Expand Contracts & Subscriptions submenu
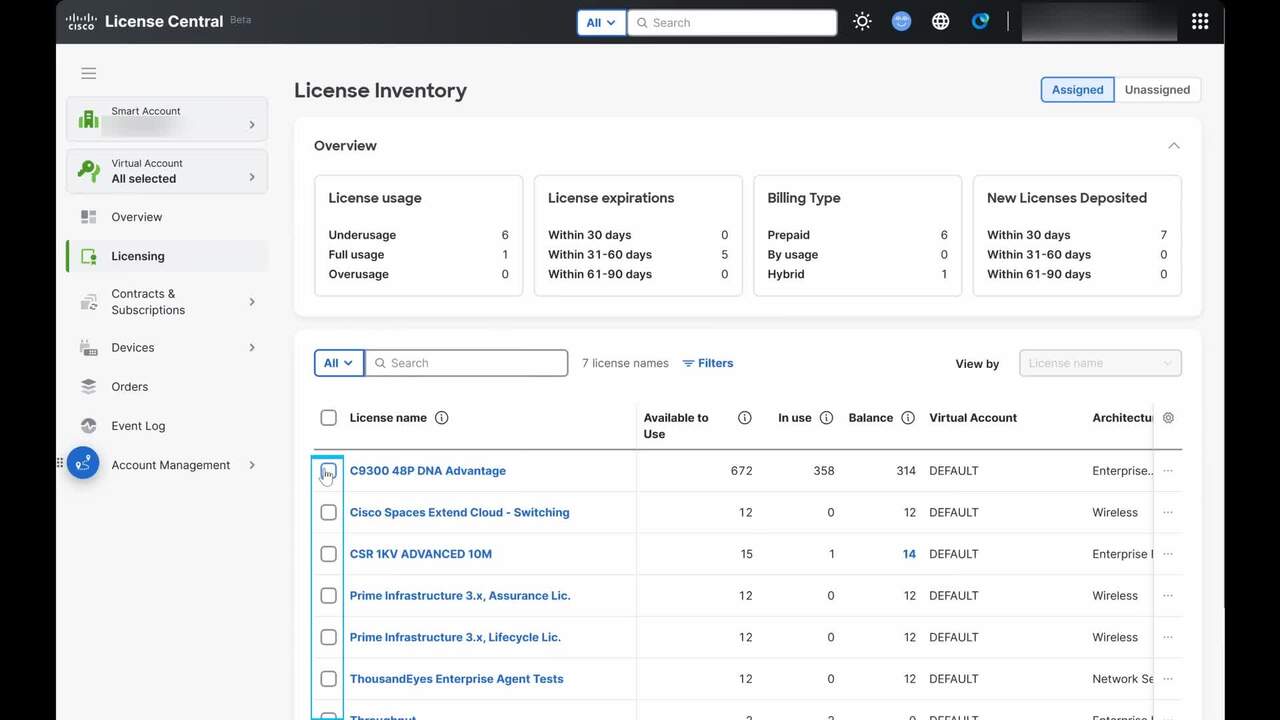The width and height of the screenshot is (1280, 720). click(252, 302)
